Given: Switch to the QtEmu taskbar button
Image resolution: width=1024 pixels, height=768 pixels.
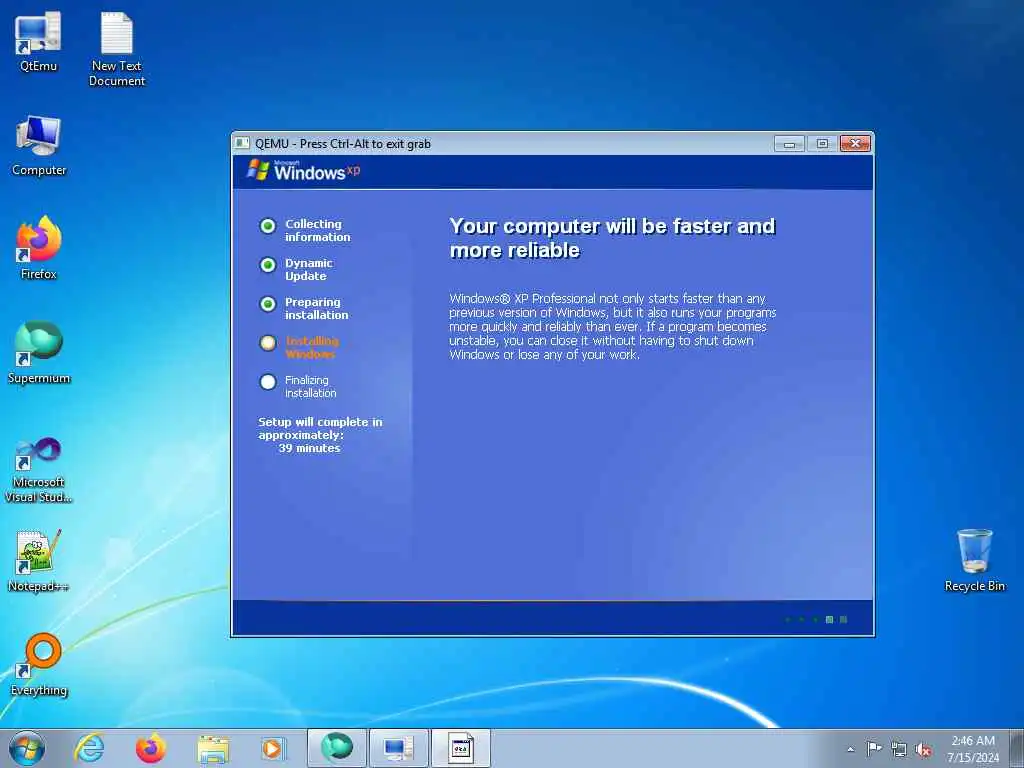Looking at the screenshot, I should click(x=398, y=748).
